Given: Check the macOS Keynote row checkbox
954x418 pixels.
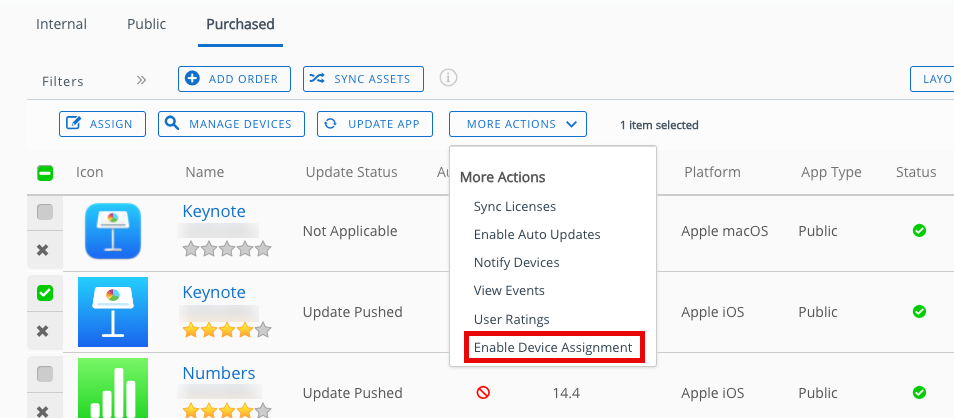Looking at the screenshot, I should coord(44,212).
